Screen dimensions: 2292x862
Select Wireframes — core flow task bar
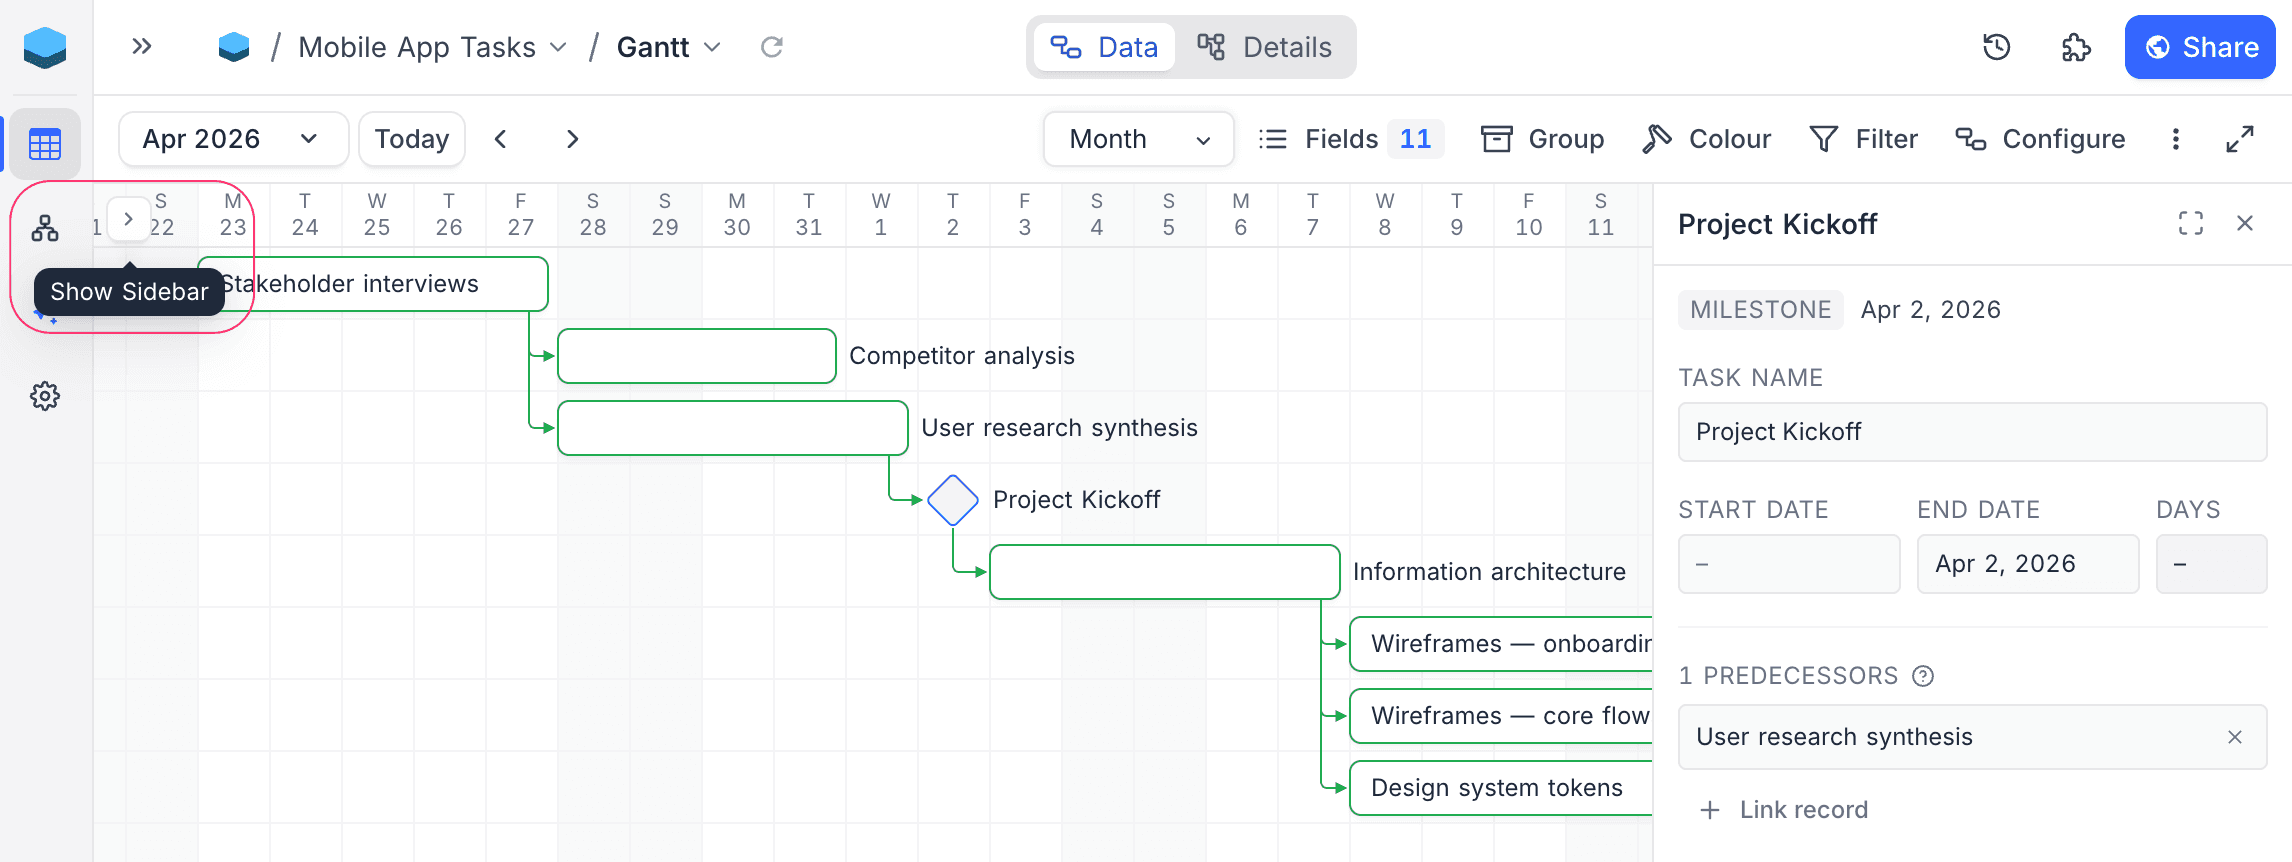click(1501, 716)
